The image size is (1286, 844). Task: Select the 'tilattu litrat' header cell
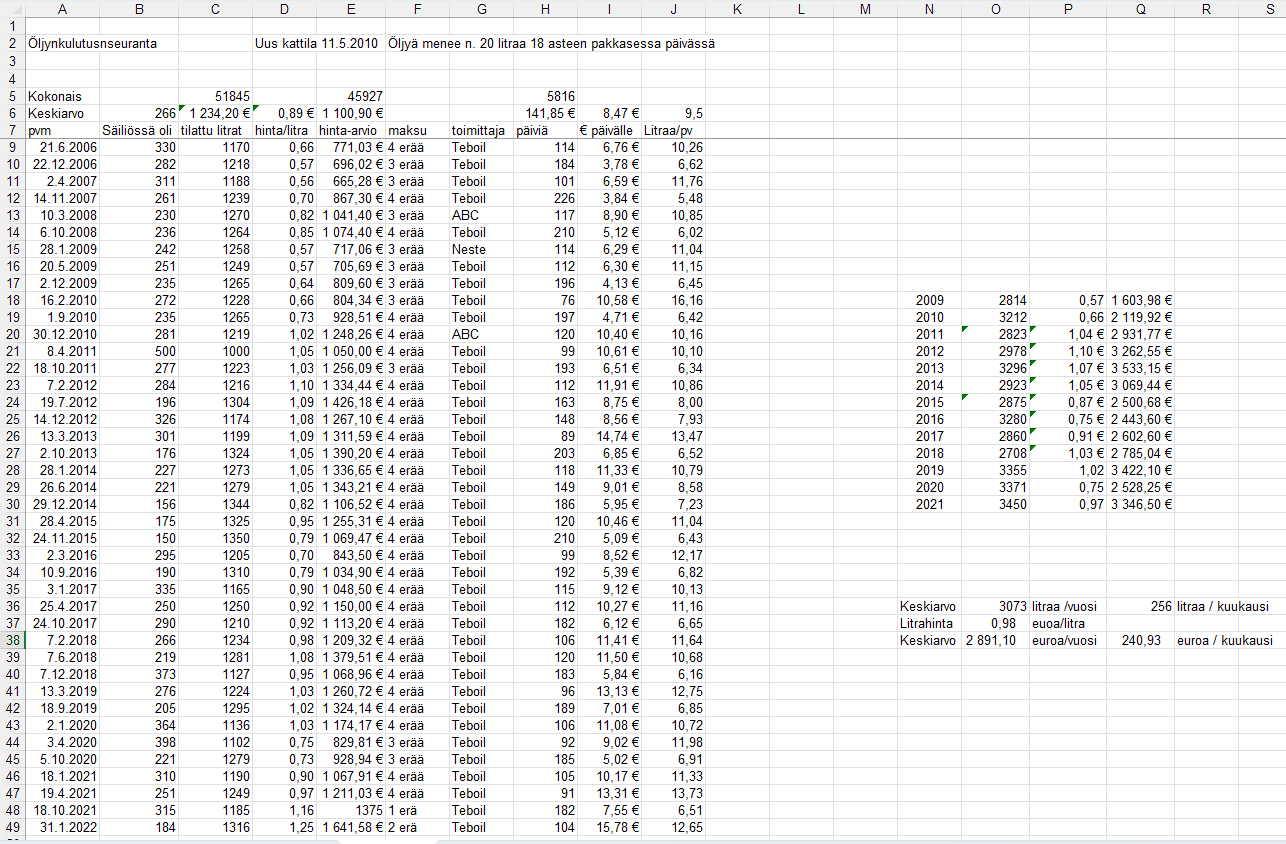pos(216,130)
